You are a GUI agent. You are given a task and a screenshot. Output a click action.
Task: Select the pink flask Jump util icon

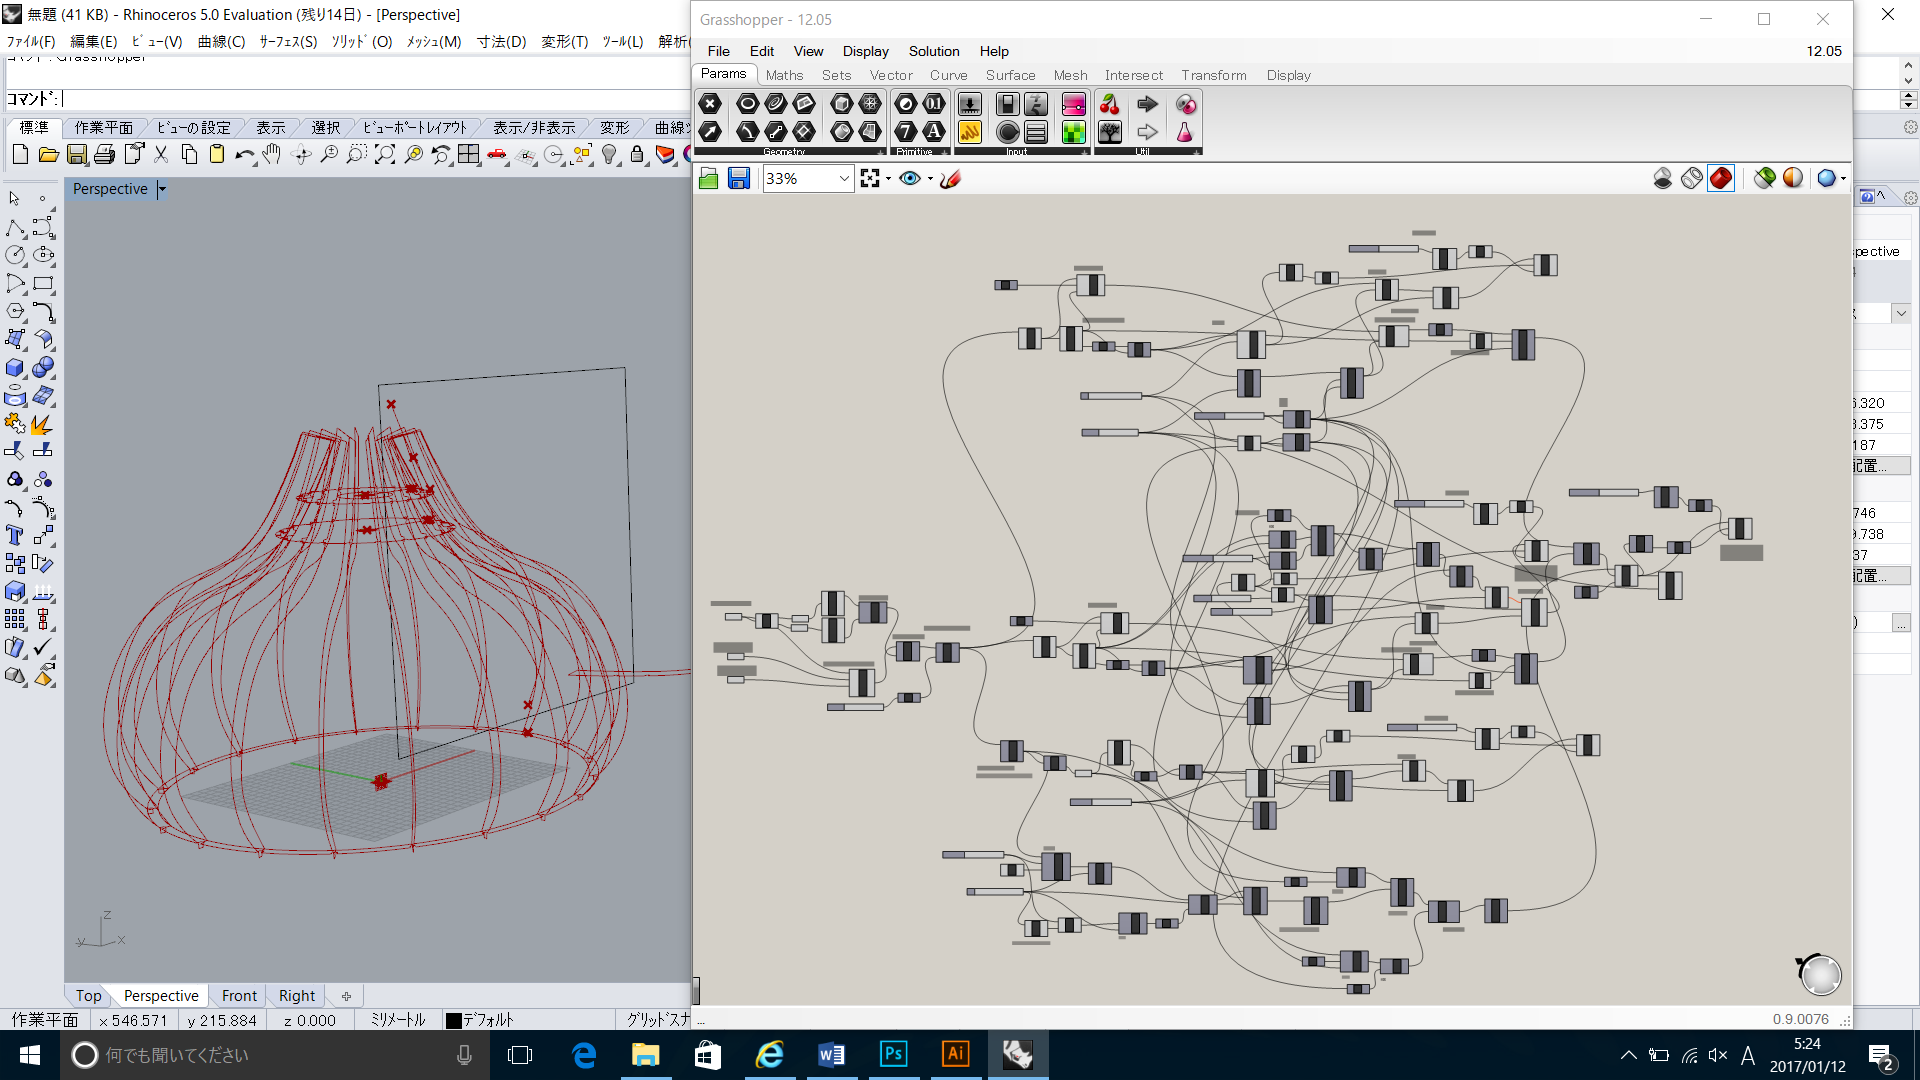click(1185, 131)
